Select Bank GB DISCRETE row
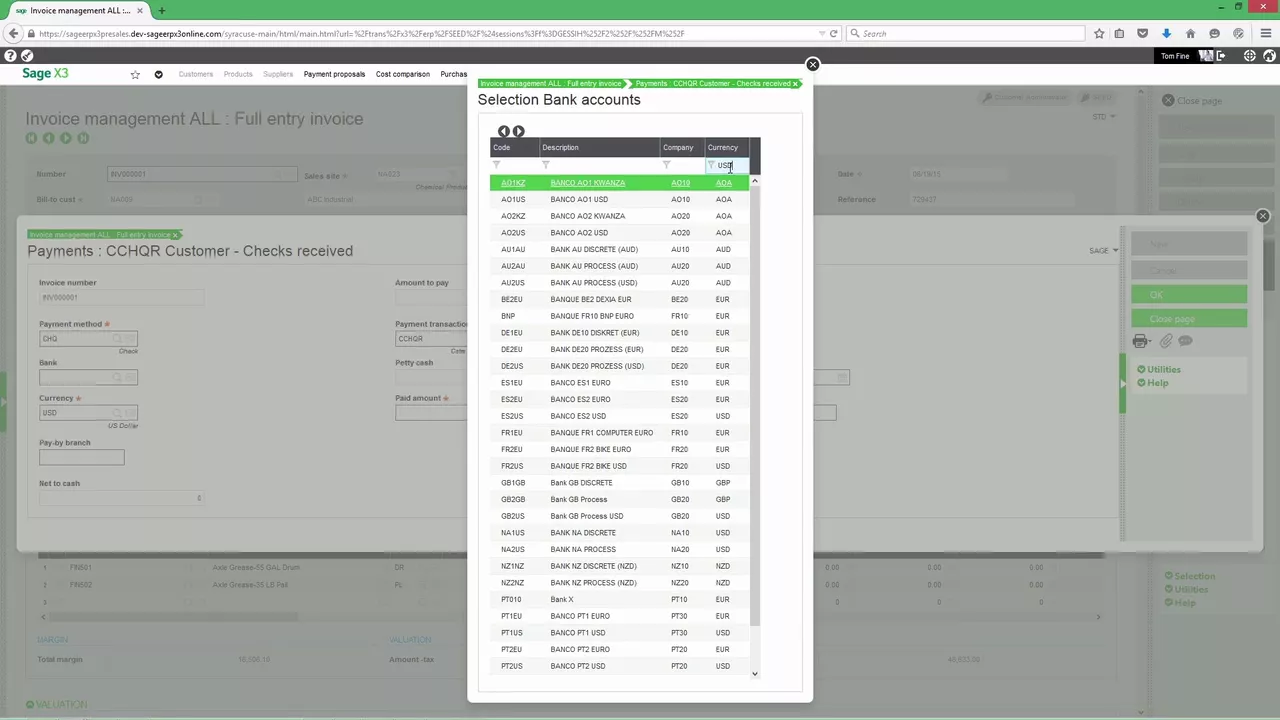 (620, 483)
